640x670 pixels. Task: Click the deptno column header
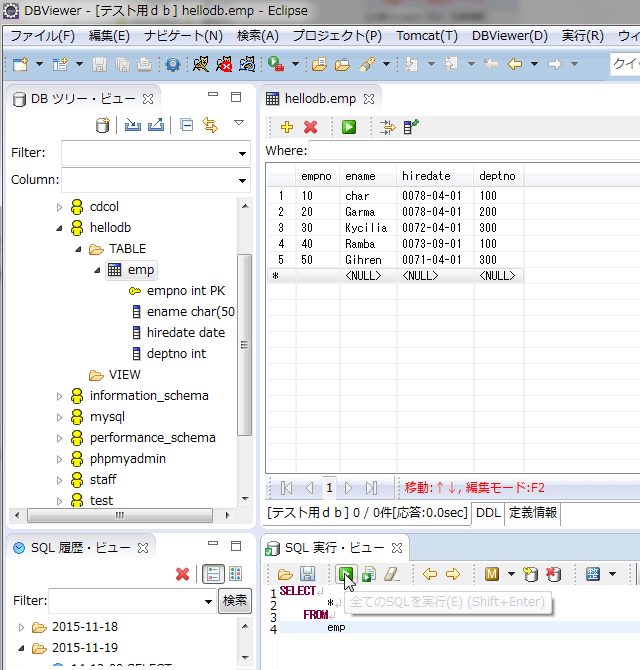[x=497, y=176]
